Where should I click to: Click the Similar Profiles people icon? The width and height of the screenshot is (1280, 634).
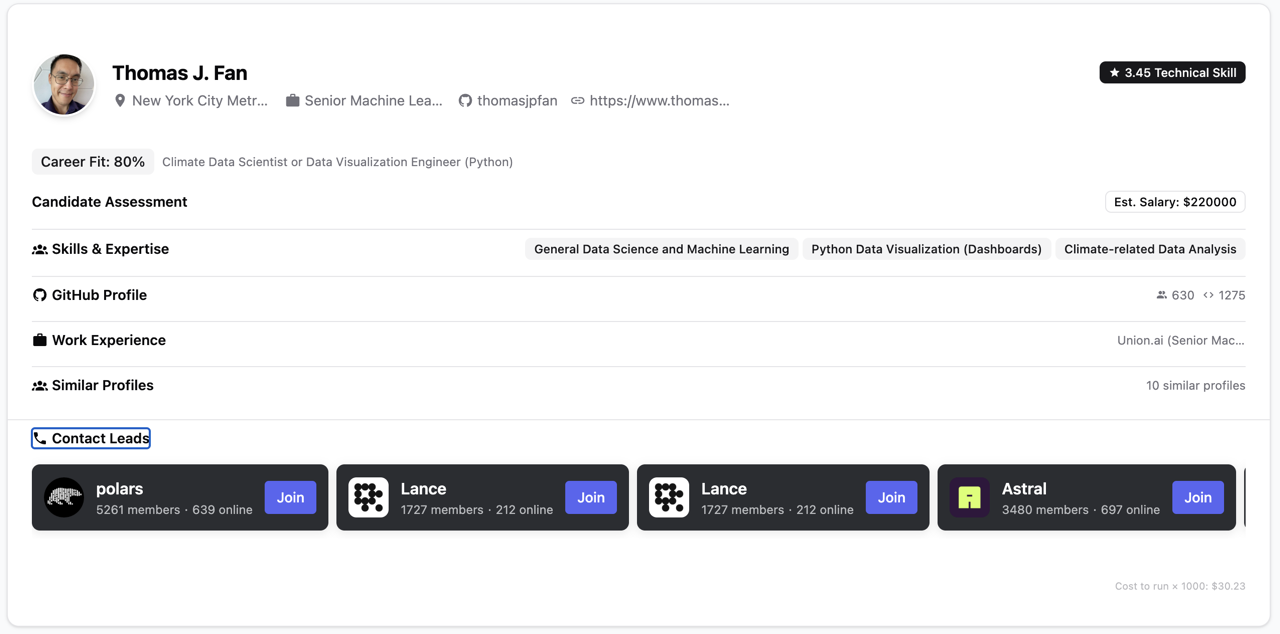tap(40, 386)
